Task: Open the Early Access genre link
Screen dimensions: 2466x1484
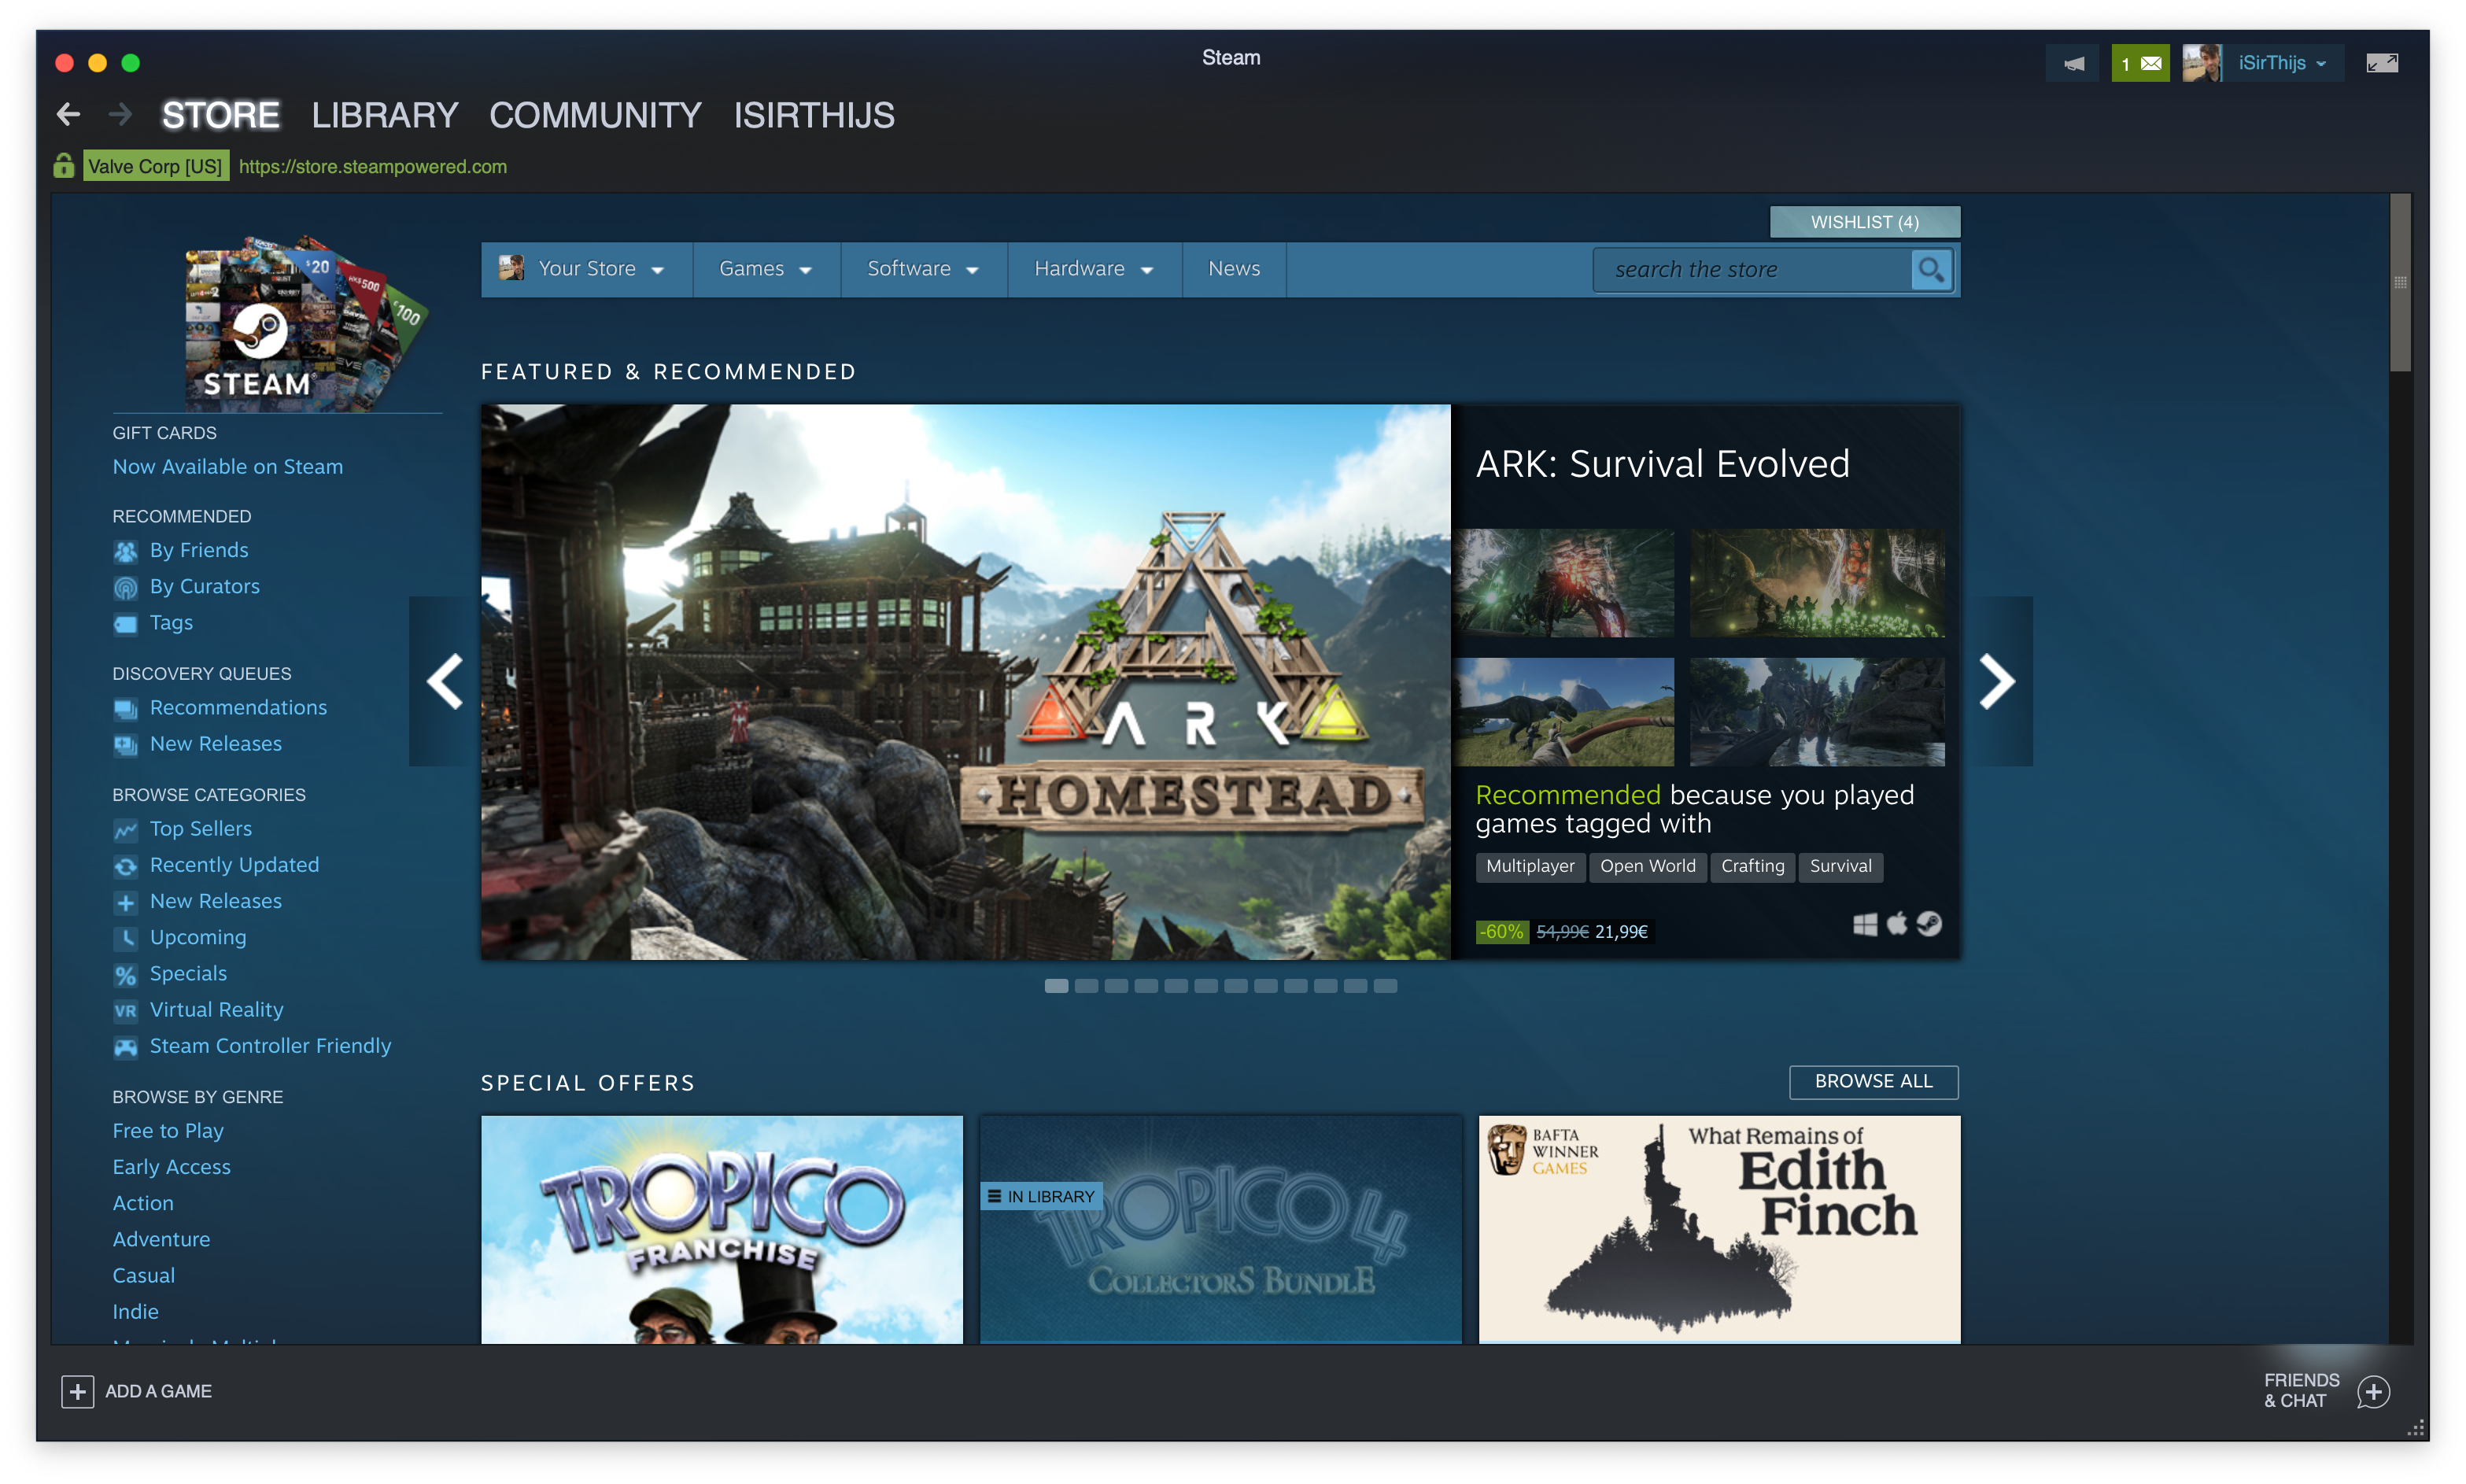Action: click(x=171, y=1167)
